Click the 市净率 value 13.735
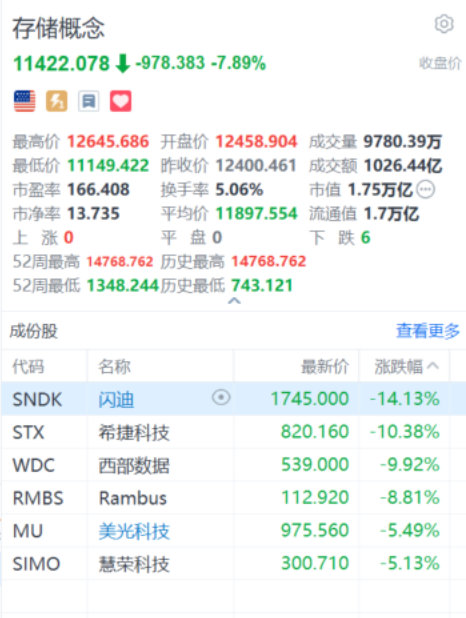 [x=93, y=214]
